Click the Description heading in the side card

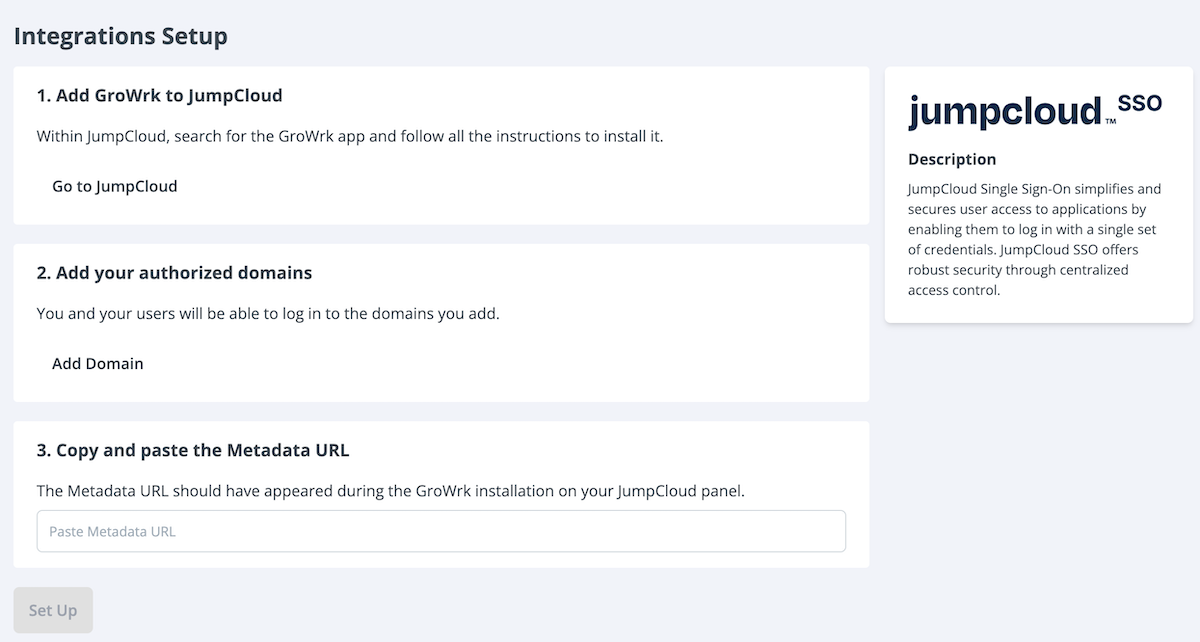952,159
